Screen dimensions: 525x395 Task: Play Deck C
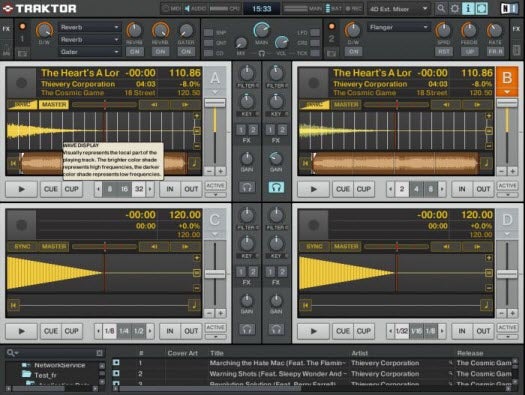[21, 331]
